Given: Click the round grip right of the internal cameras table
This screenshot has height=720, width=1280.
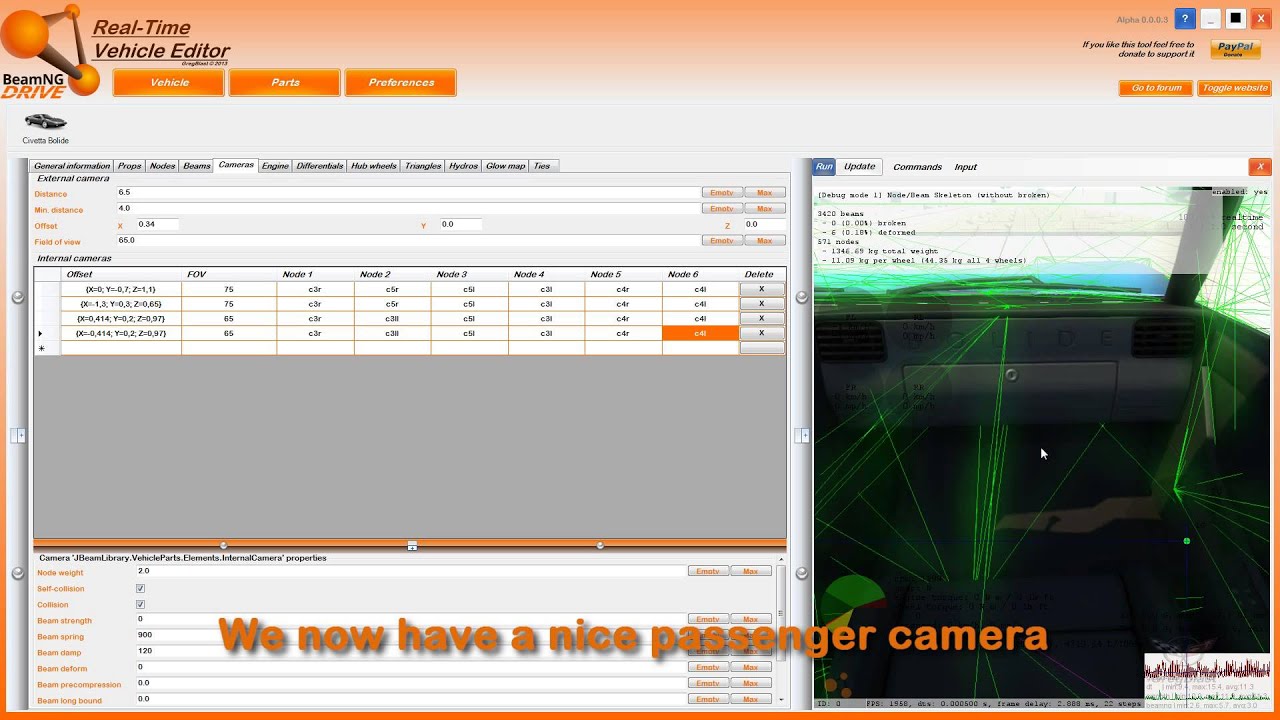Looking at the screenshot, I should tap(801, 297).
